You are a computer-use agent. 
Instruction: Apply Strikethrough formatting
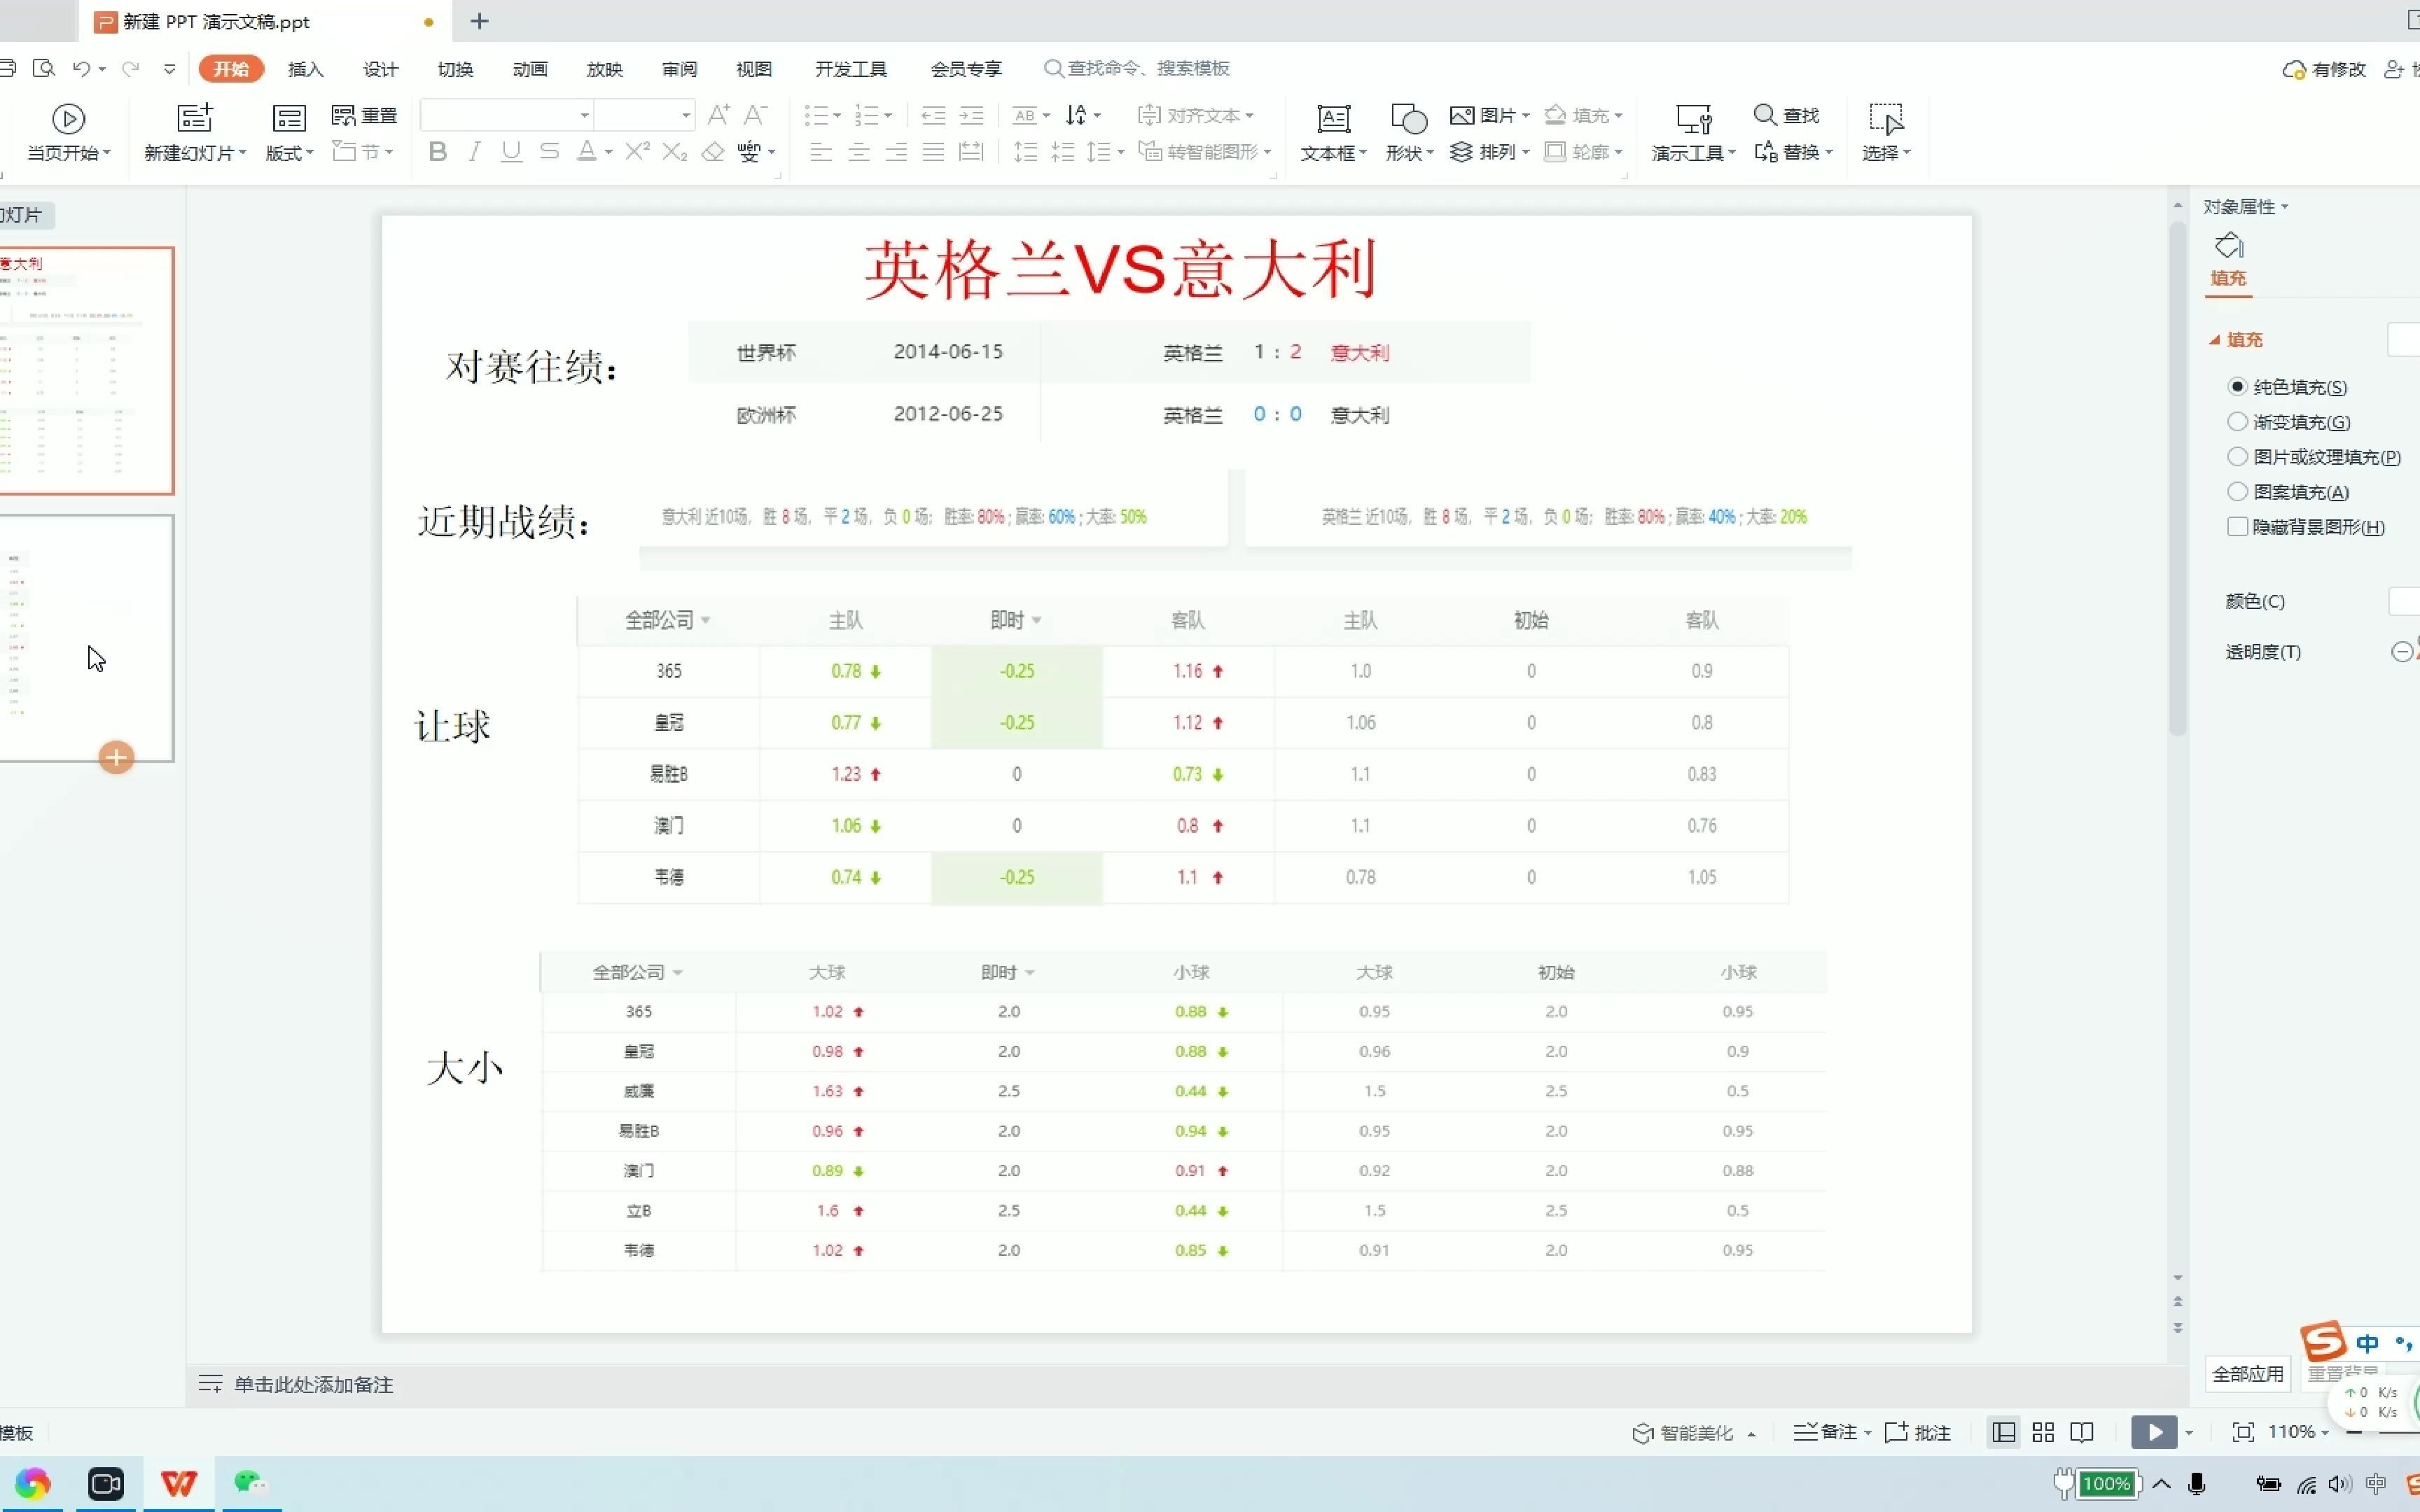click(549, 152)
